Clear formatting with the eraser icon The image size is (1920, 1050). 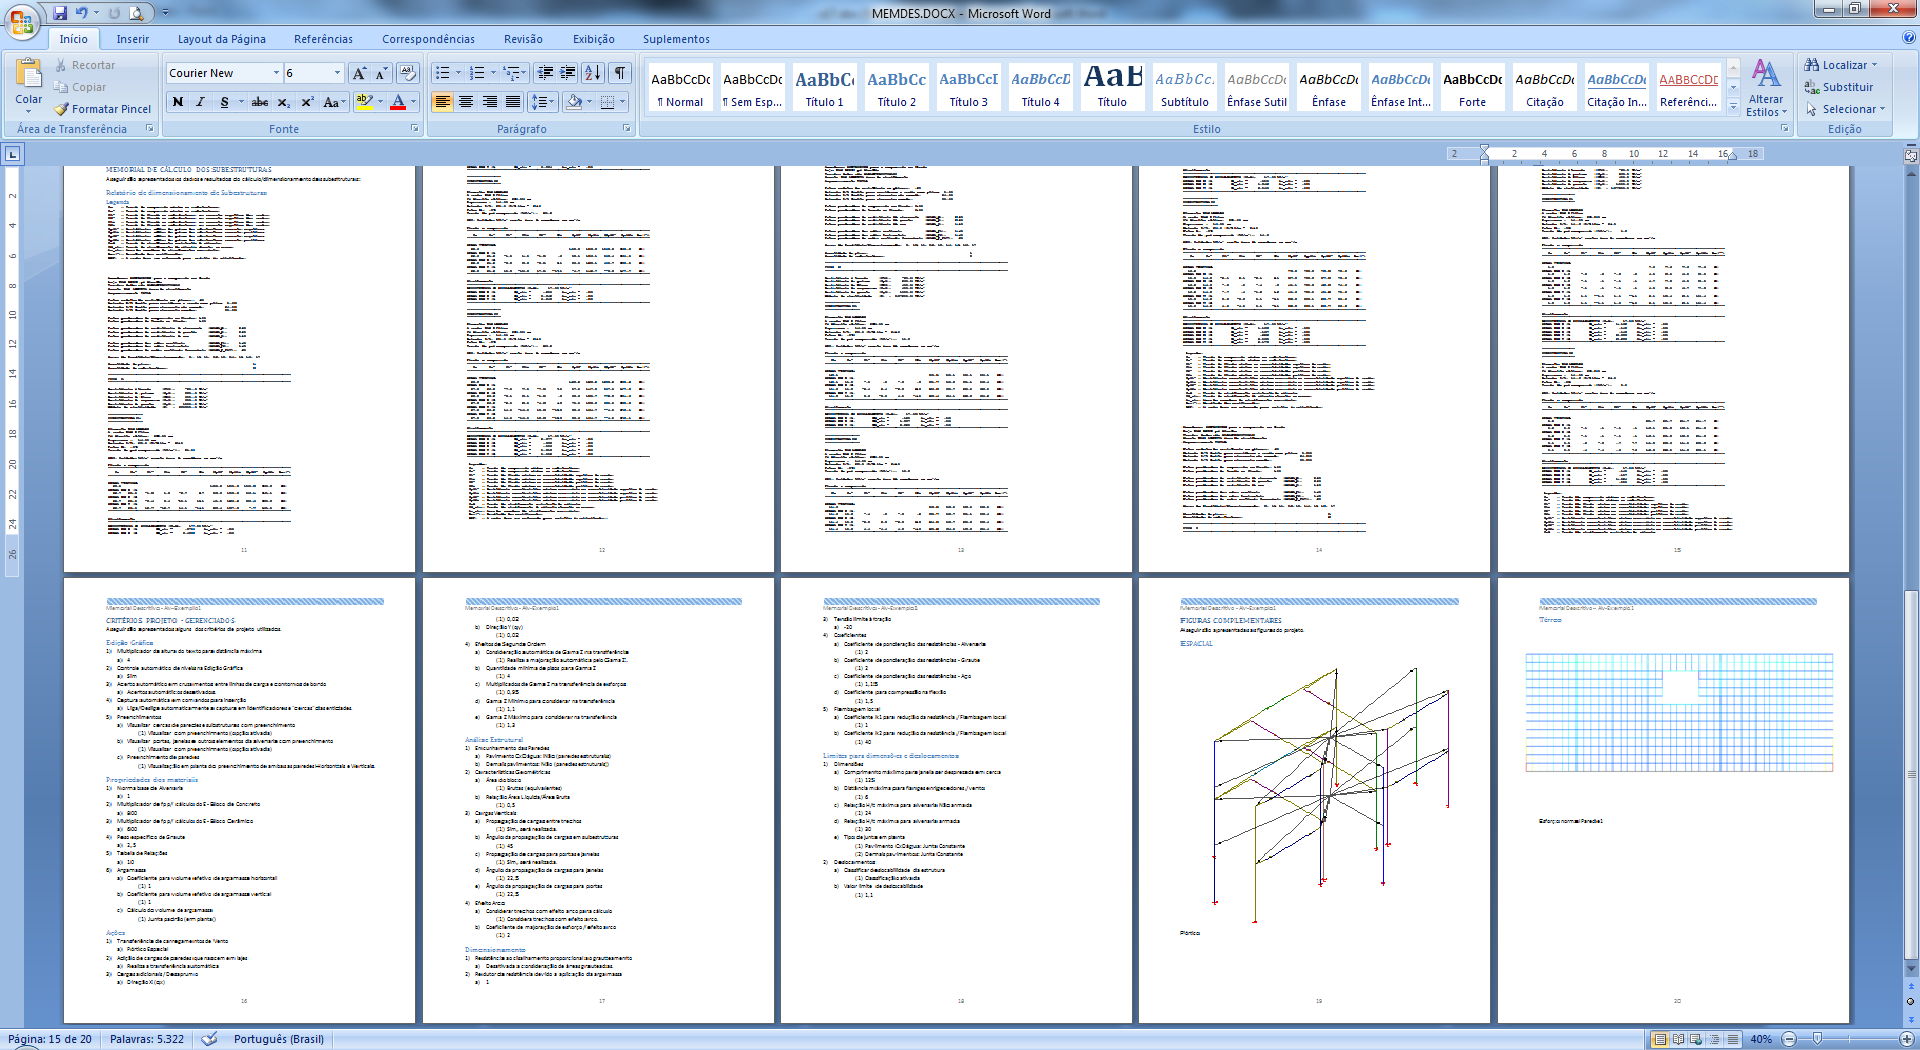(x=407, y=73)
